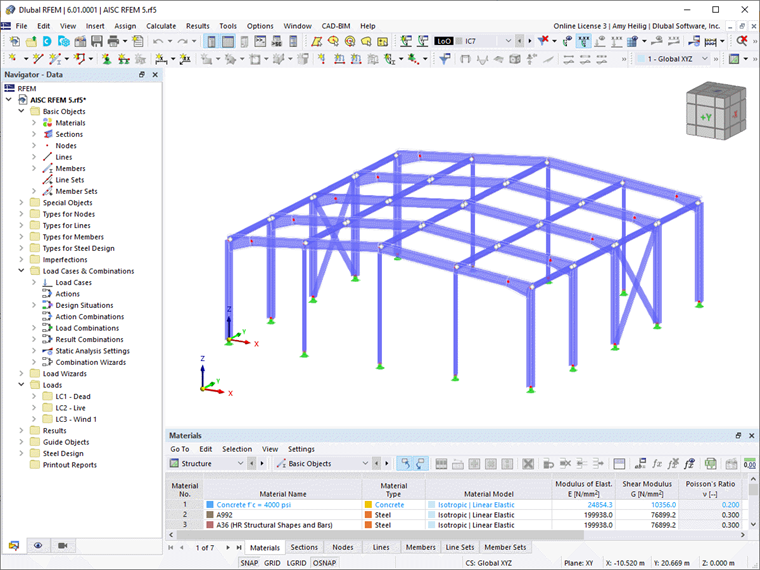Toggle the Tables panel display button
Screen dimensions: 760x570
coord(228,41)
